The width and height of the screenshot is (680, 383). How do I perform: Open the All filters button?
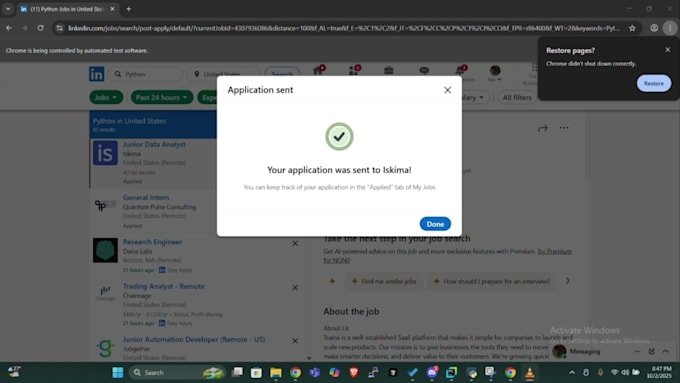pyautogui.click(x=517, y=97)
